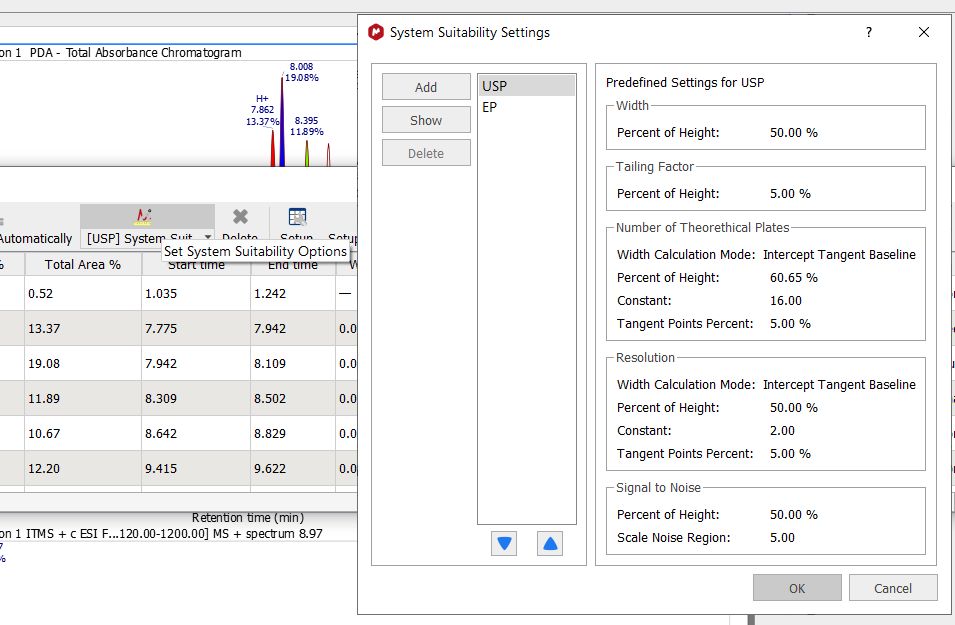Move selected setting up with blue up arrow
This screenshot has height=625, width=955.
click(x=549, y=543)
